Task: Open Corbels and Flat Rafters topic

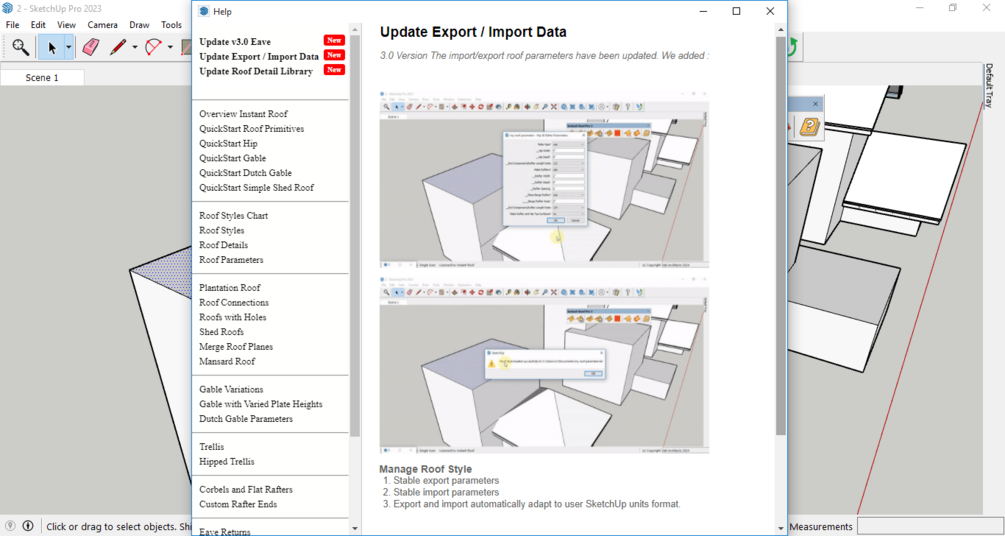Action: click(x=246, y=490)
